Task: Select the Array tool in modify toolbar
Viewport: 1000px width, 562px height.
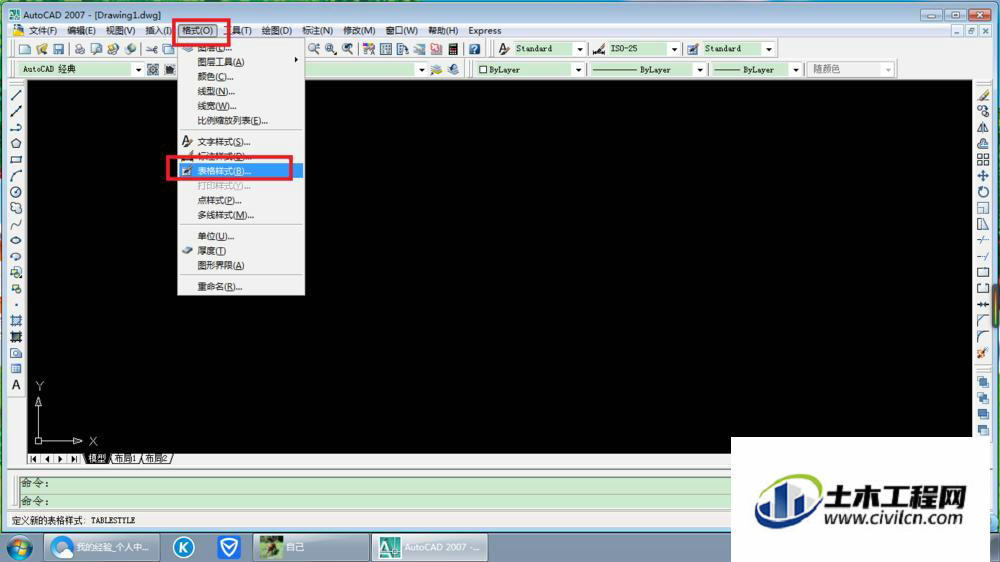Action: (x=983, y=159)
